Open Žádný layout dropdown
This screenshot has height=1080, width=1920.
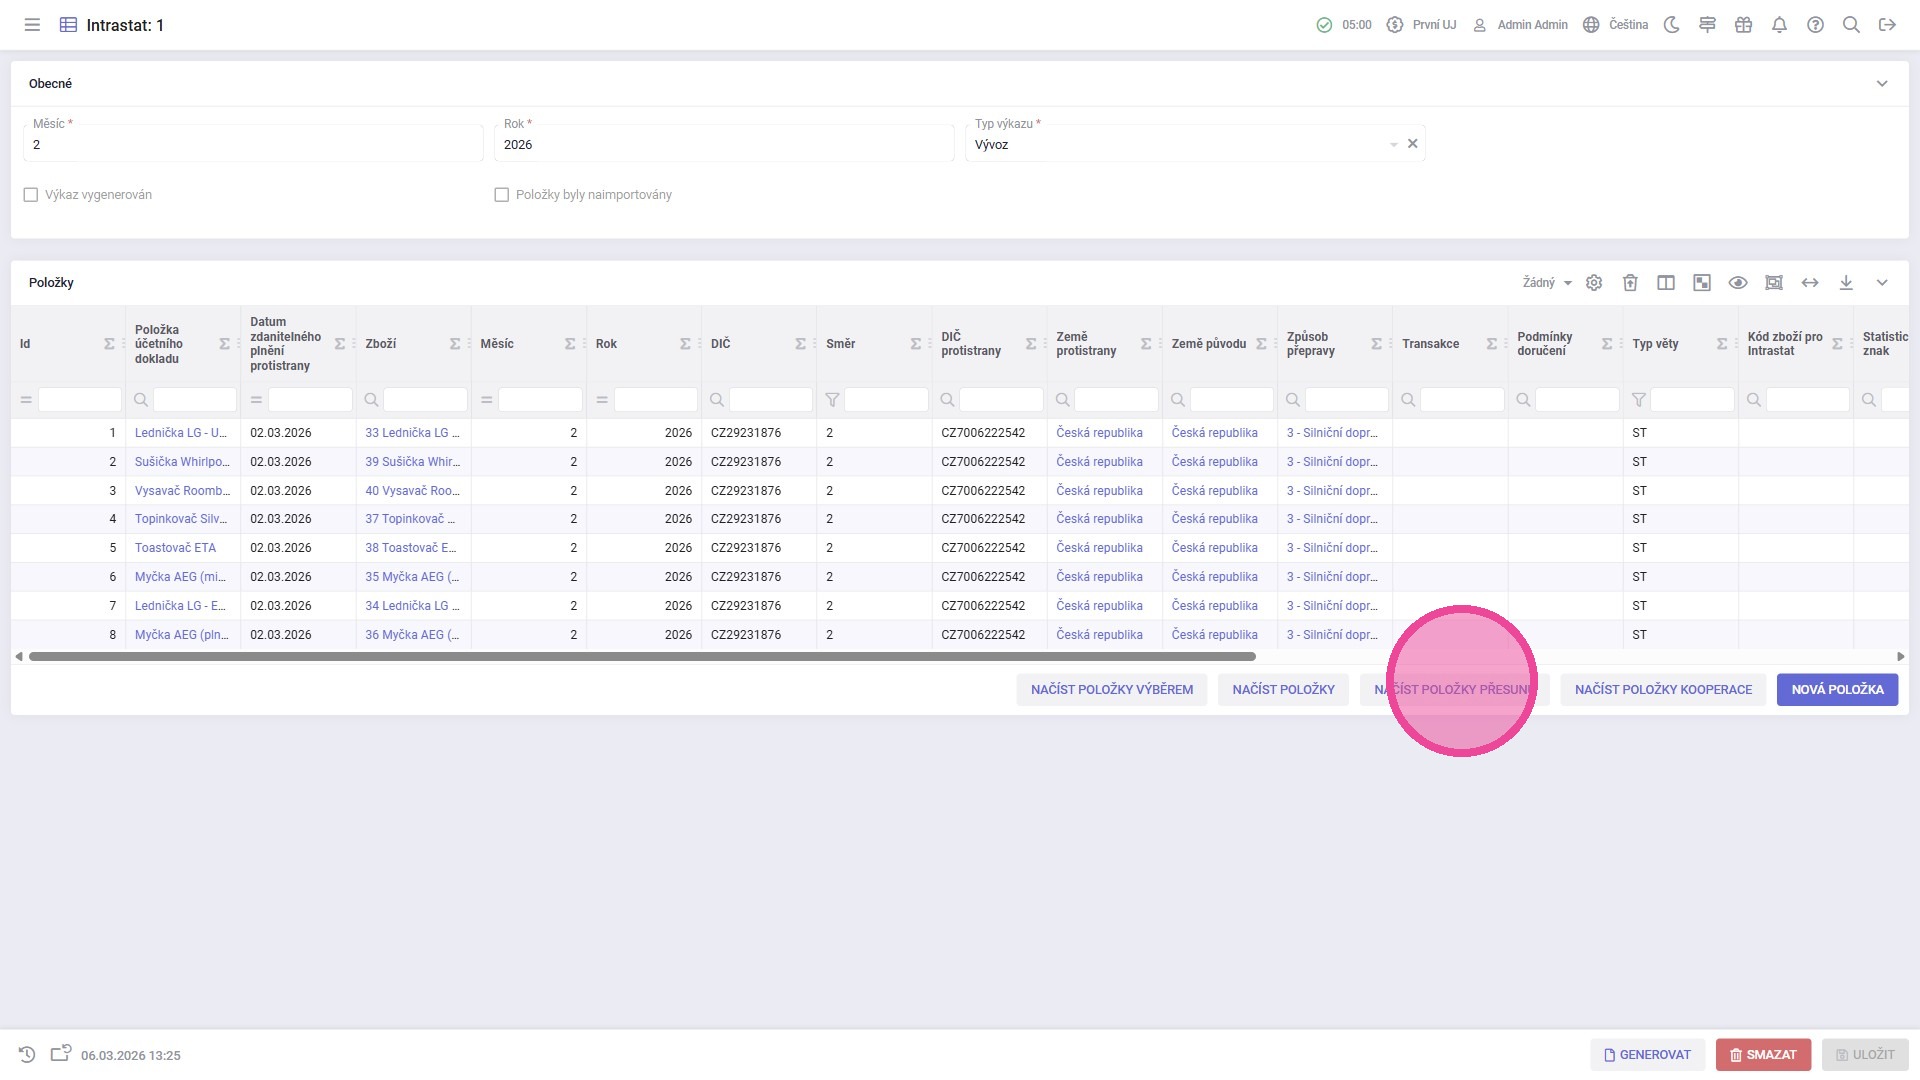pyautogui.click(x=1546, y=283)
